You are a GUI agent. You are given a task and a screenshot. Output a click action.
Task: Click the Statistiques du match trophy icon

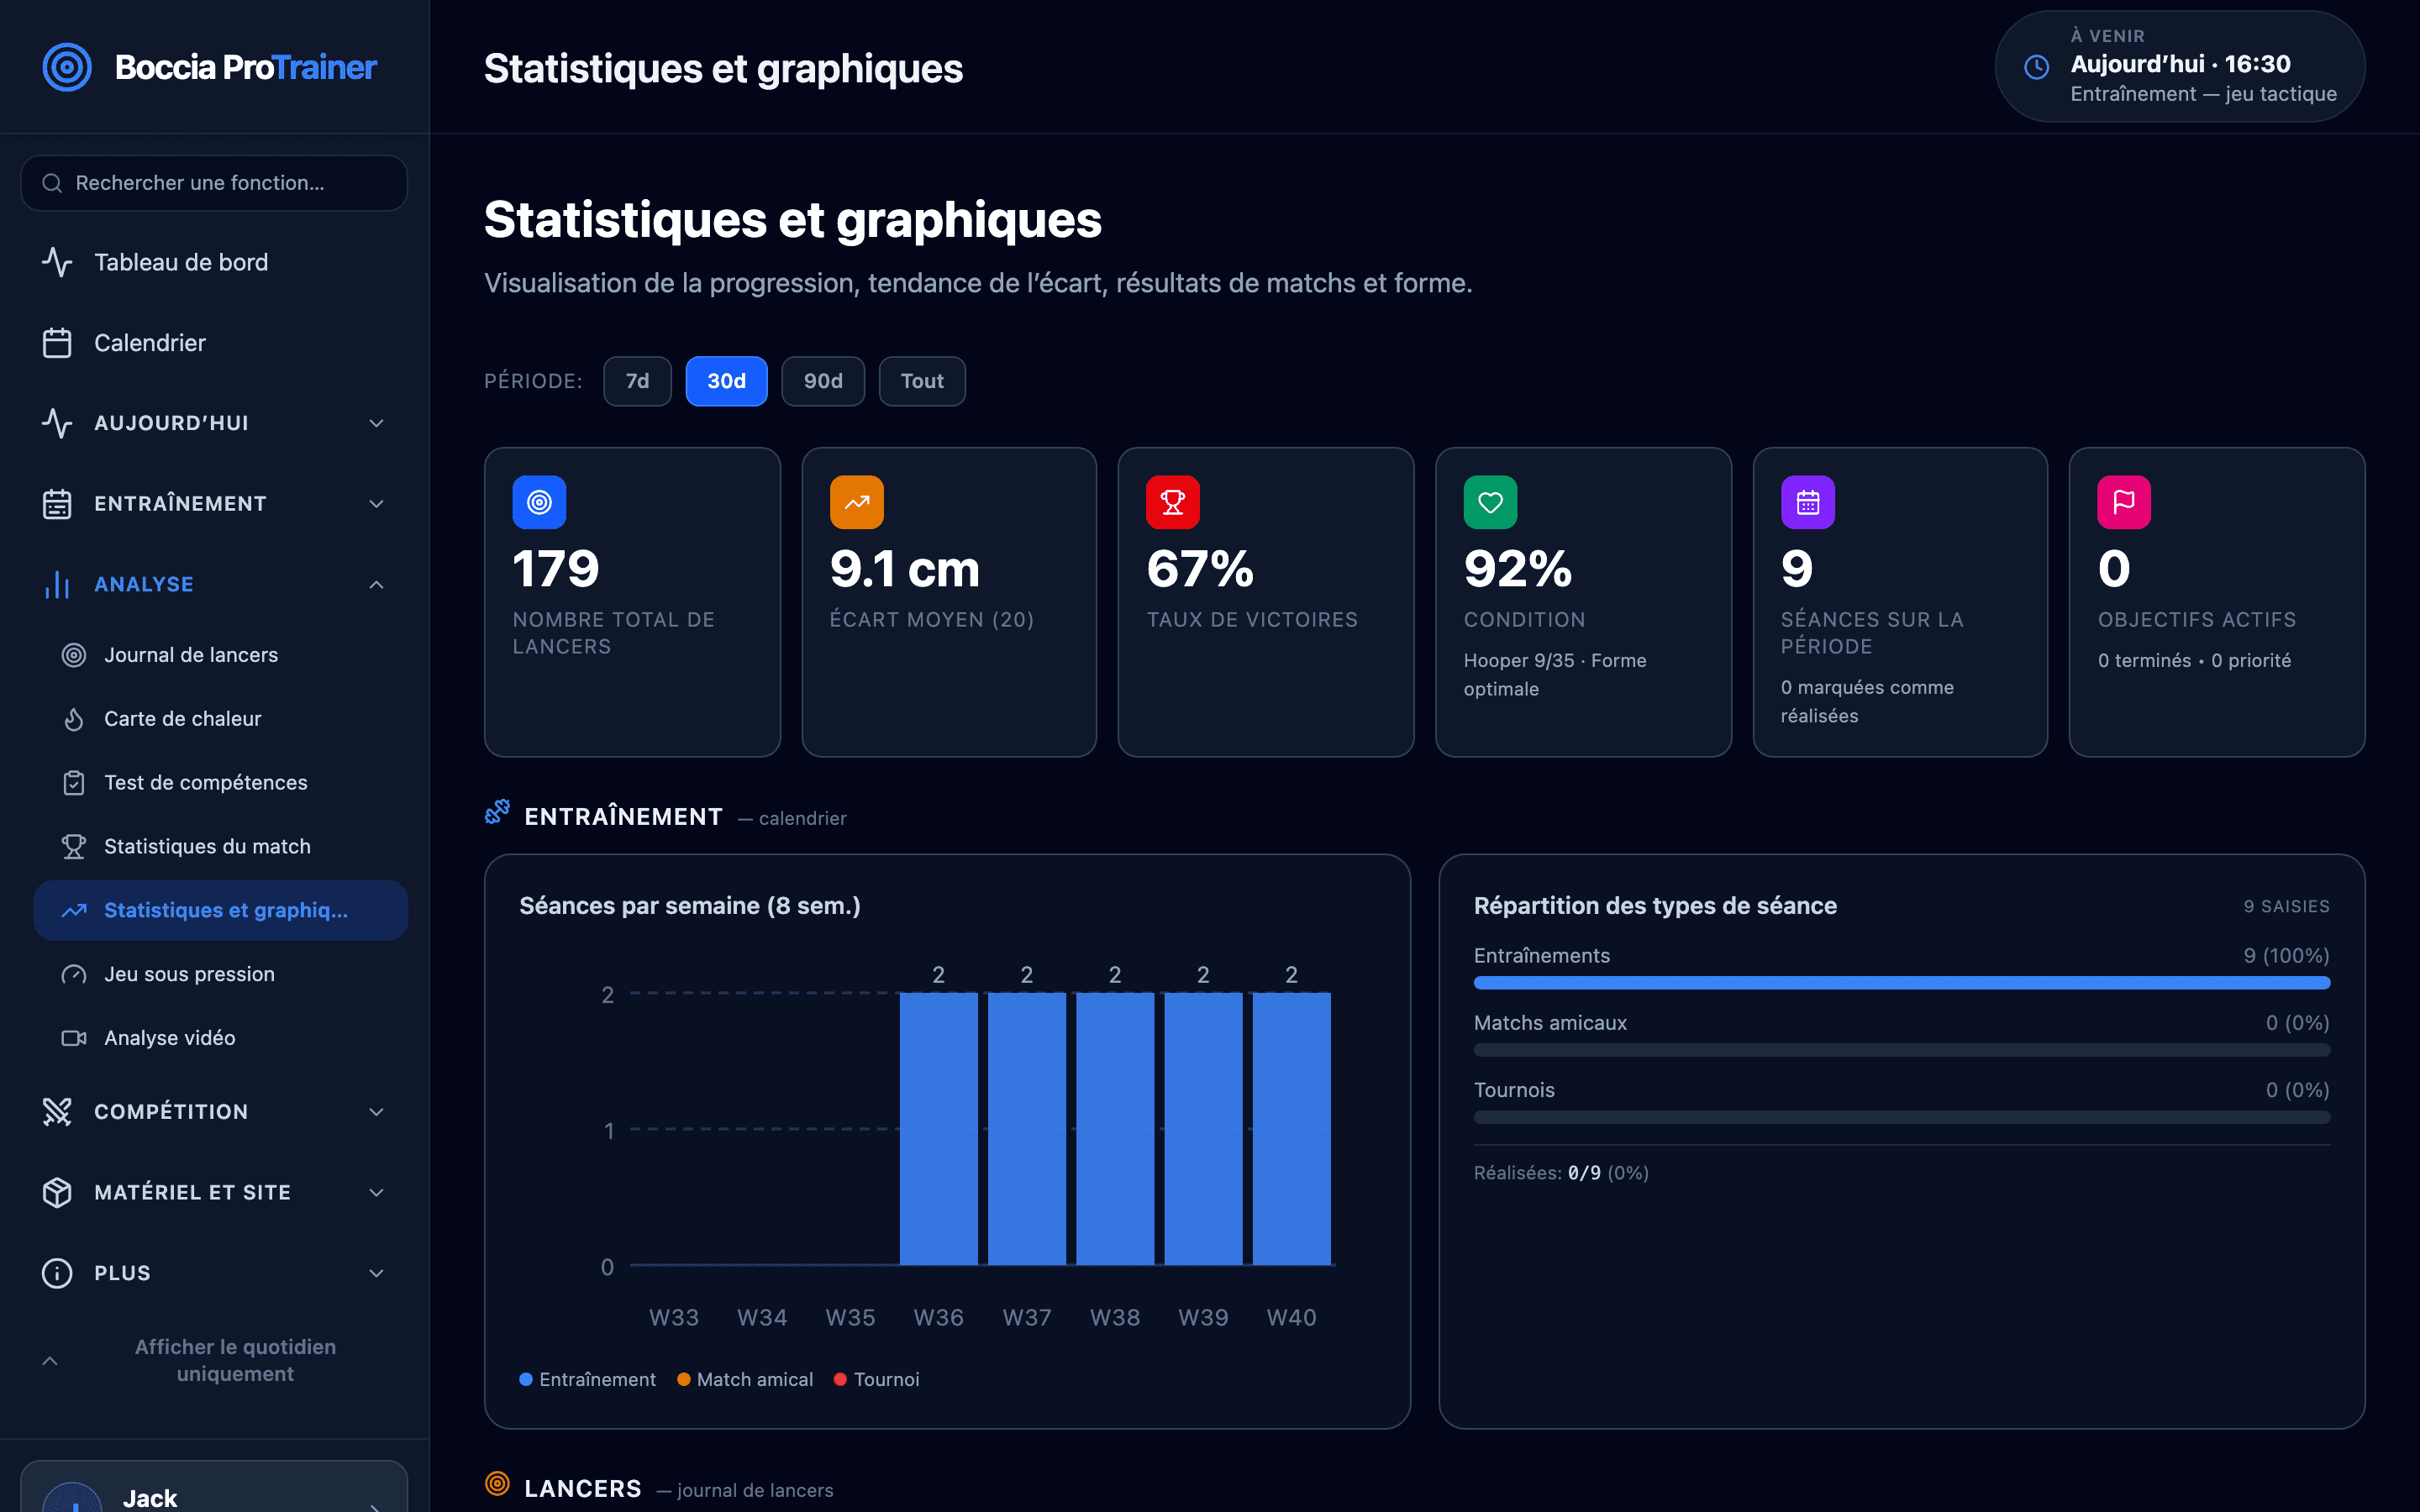(74, 847)
